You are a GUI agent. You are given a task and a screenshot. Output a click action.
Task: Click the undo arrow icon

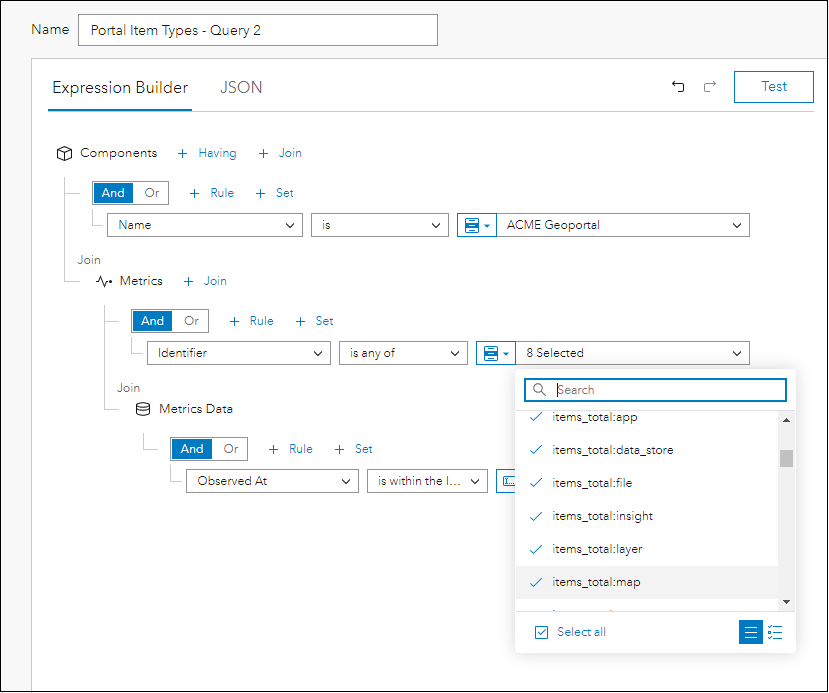(678, 87)
